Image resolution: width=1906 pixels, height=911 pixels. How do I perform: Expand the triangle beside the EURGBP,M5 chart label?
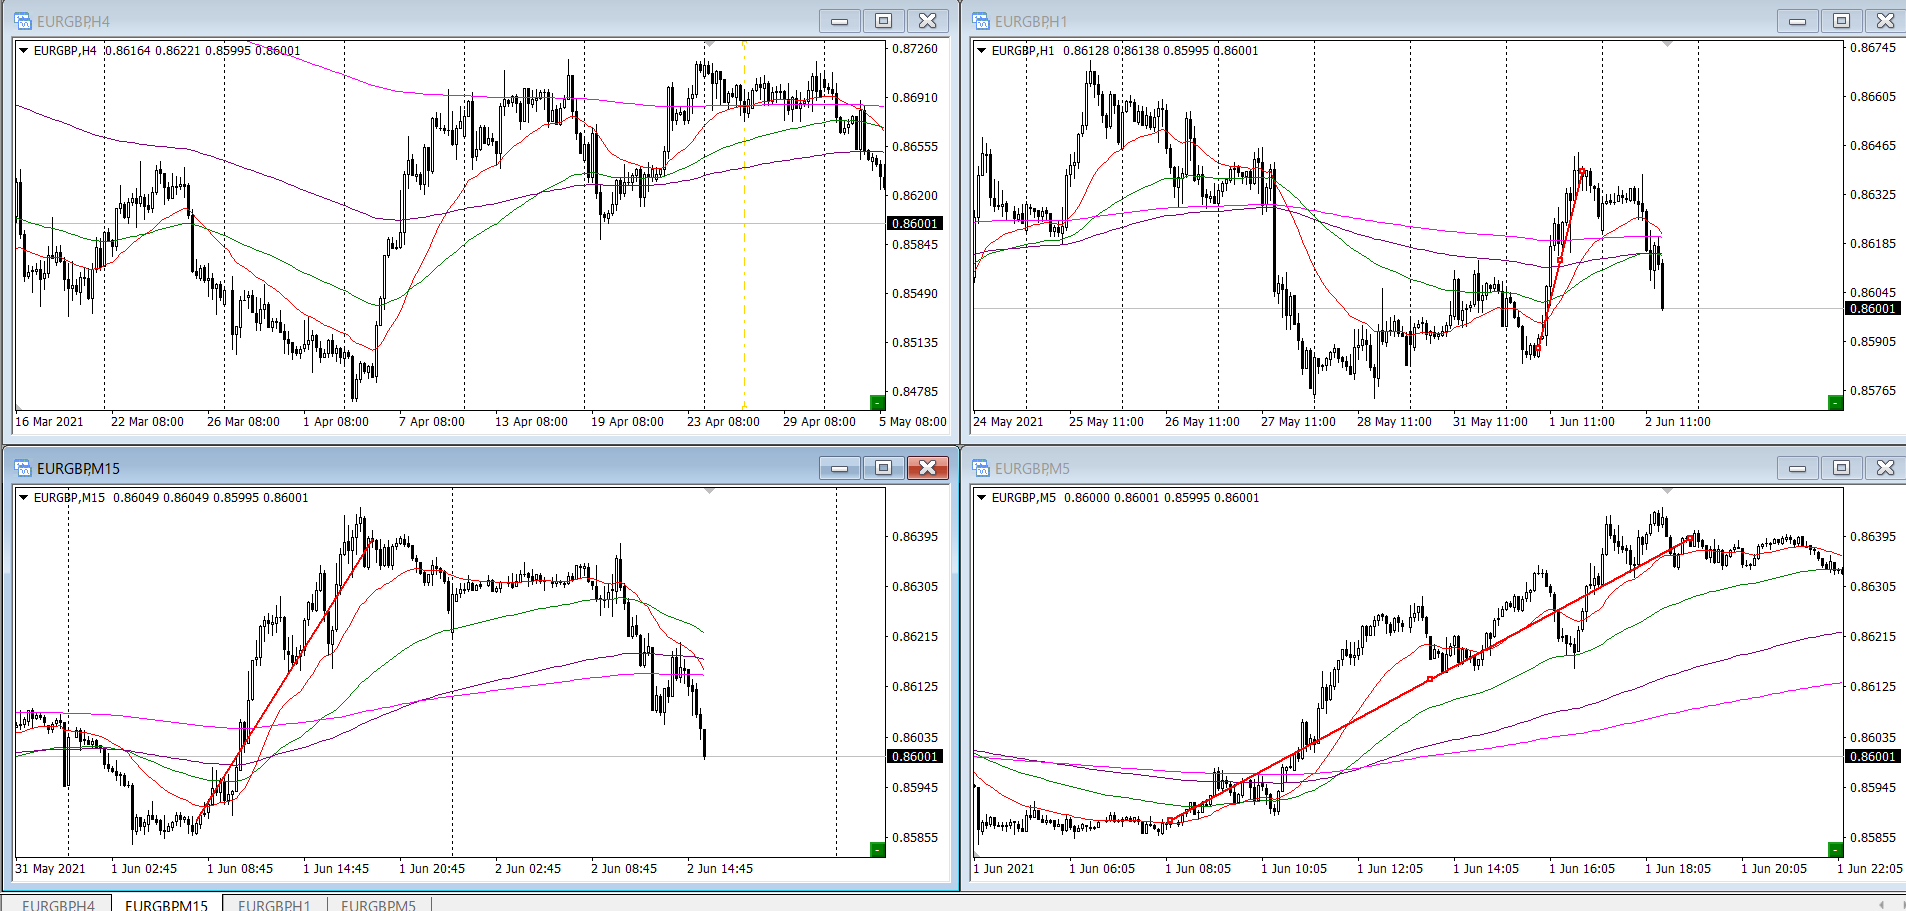coord(981,497)
